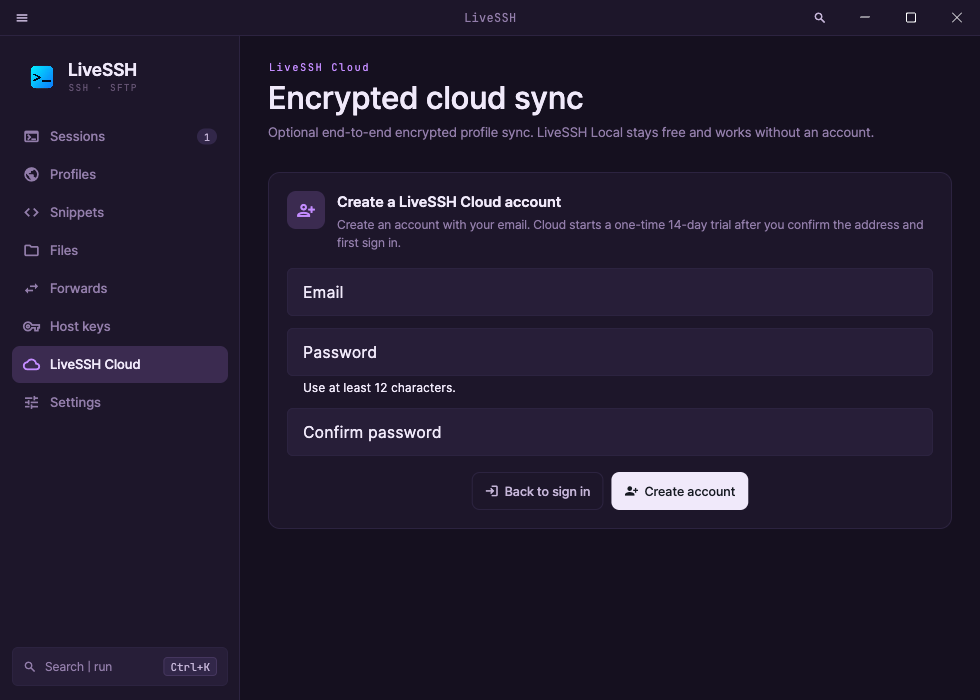This screenshot has width=980, height=700.
Task: Click the purple 'LiveSSH Cloud' overline label
Action: [x=319, y=68]
